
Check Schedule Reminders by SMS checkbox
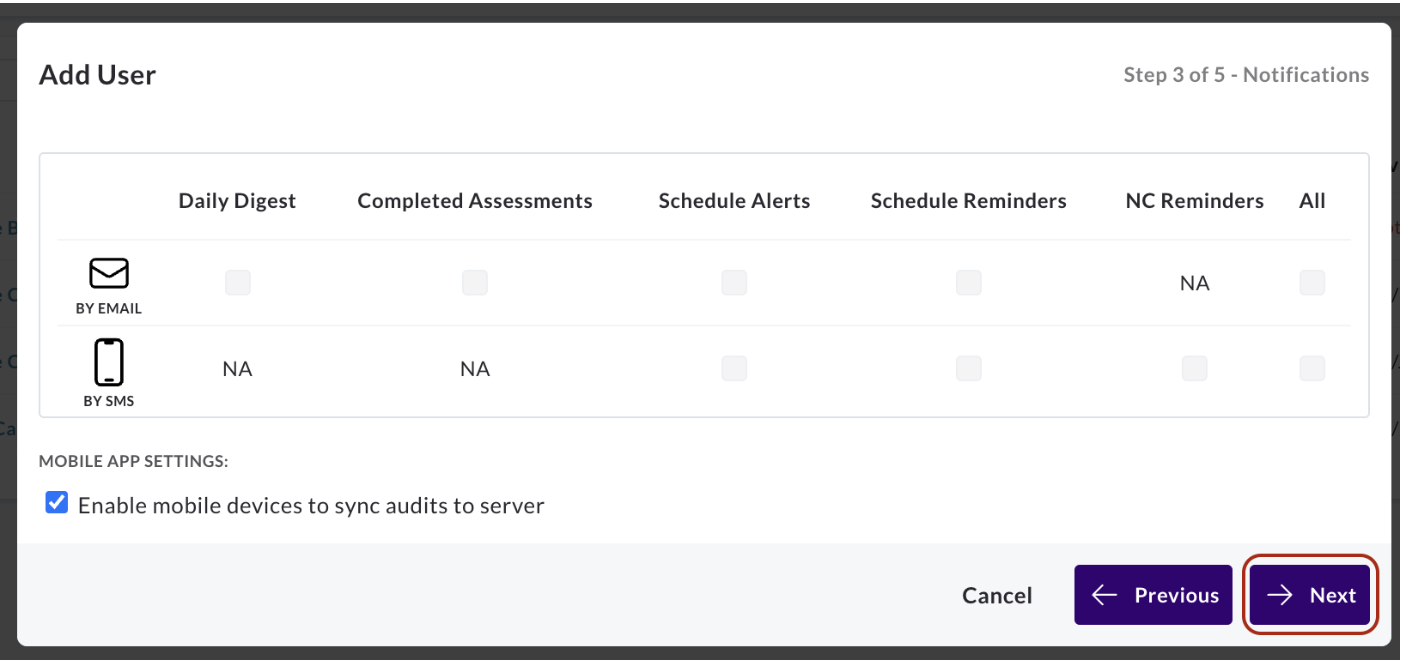(968, 369)
